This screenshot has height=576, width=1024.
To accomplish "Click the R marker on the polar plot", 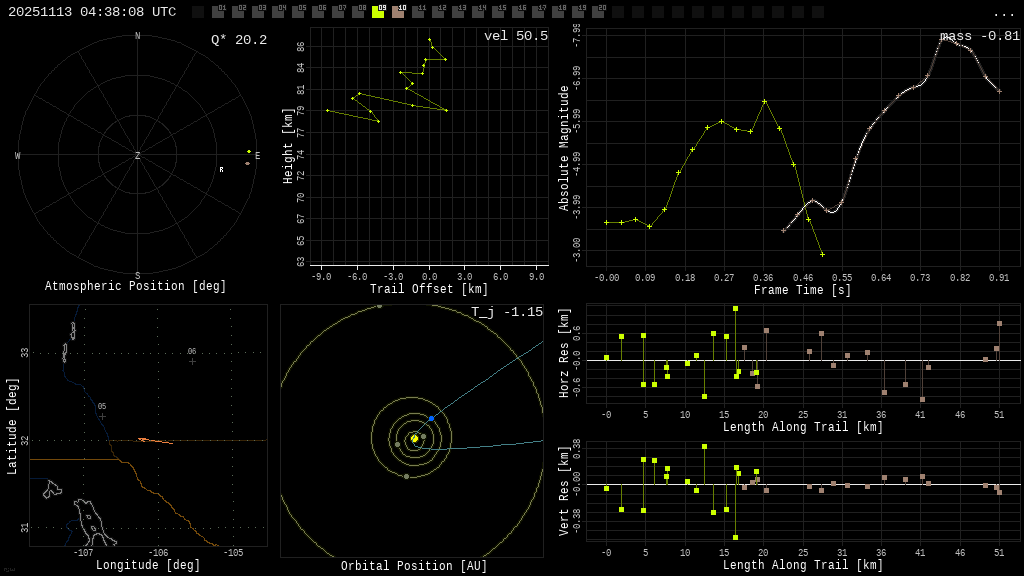I will tap(221, 170).
